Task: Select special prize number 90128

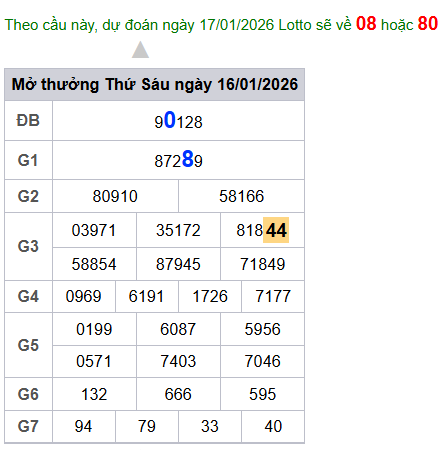Action: (178, 120)
